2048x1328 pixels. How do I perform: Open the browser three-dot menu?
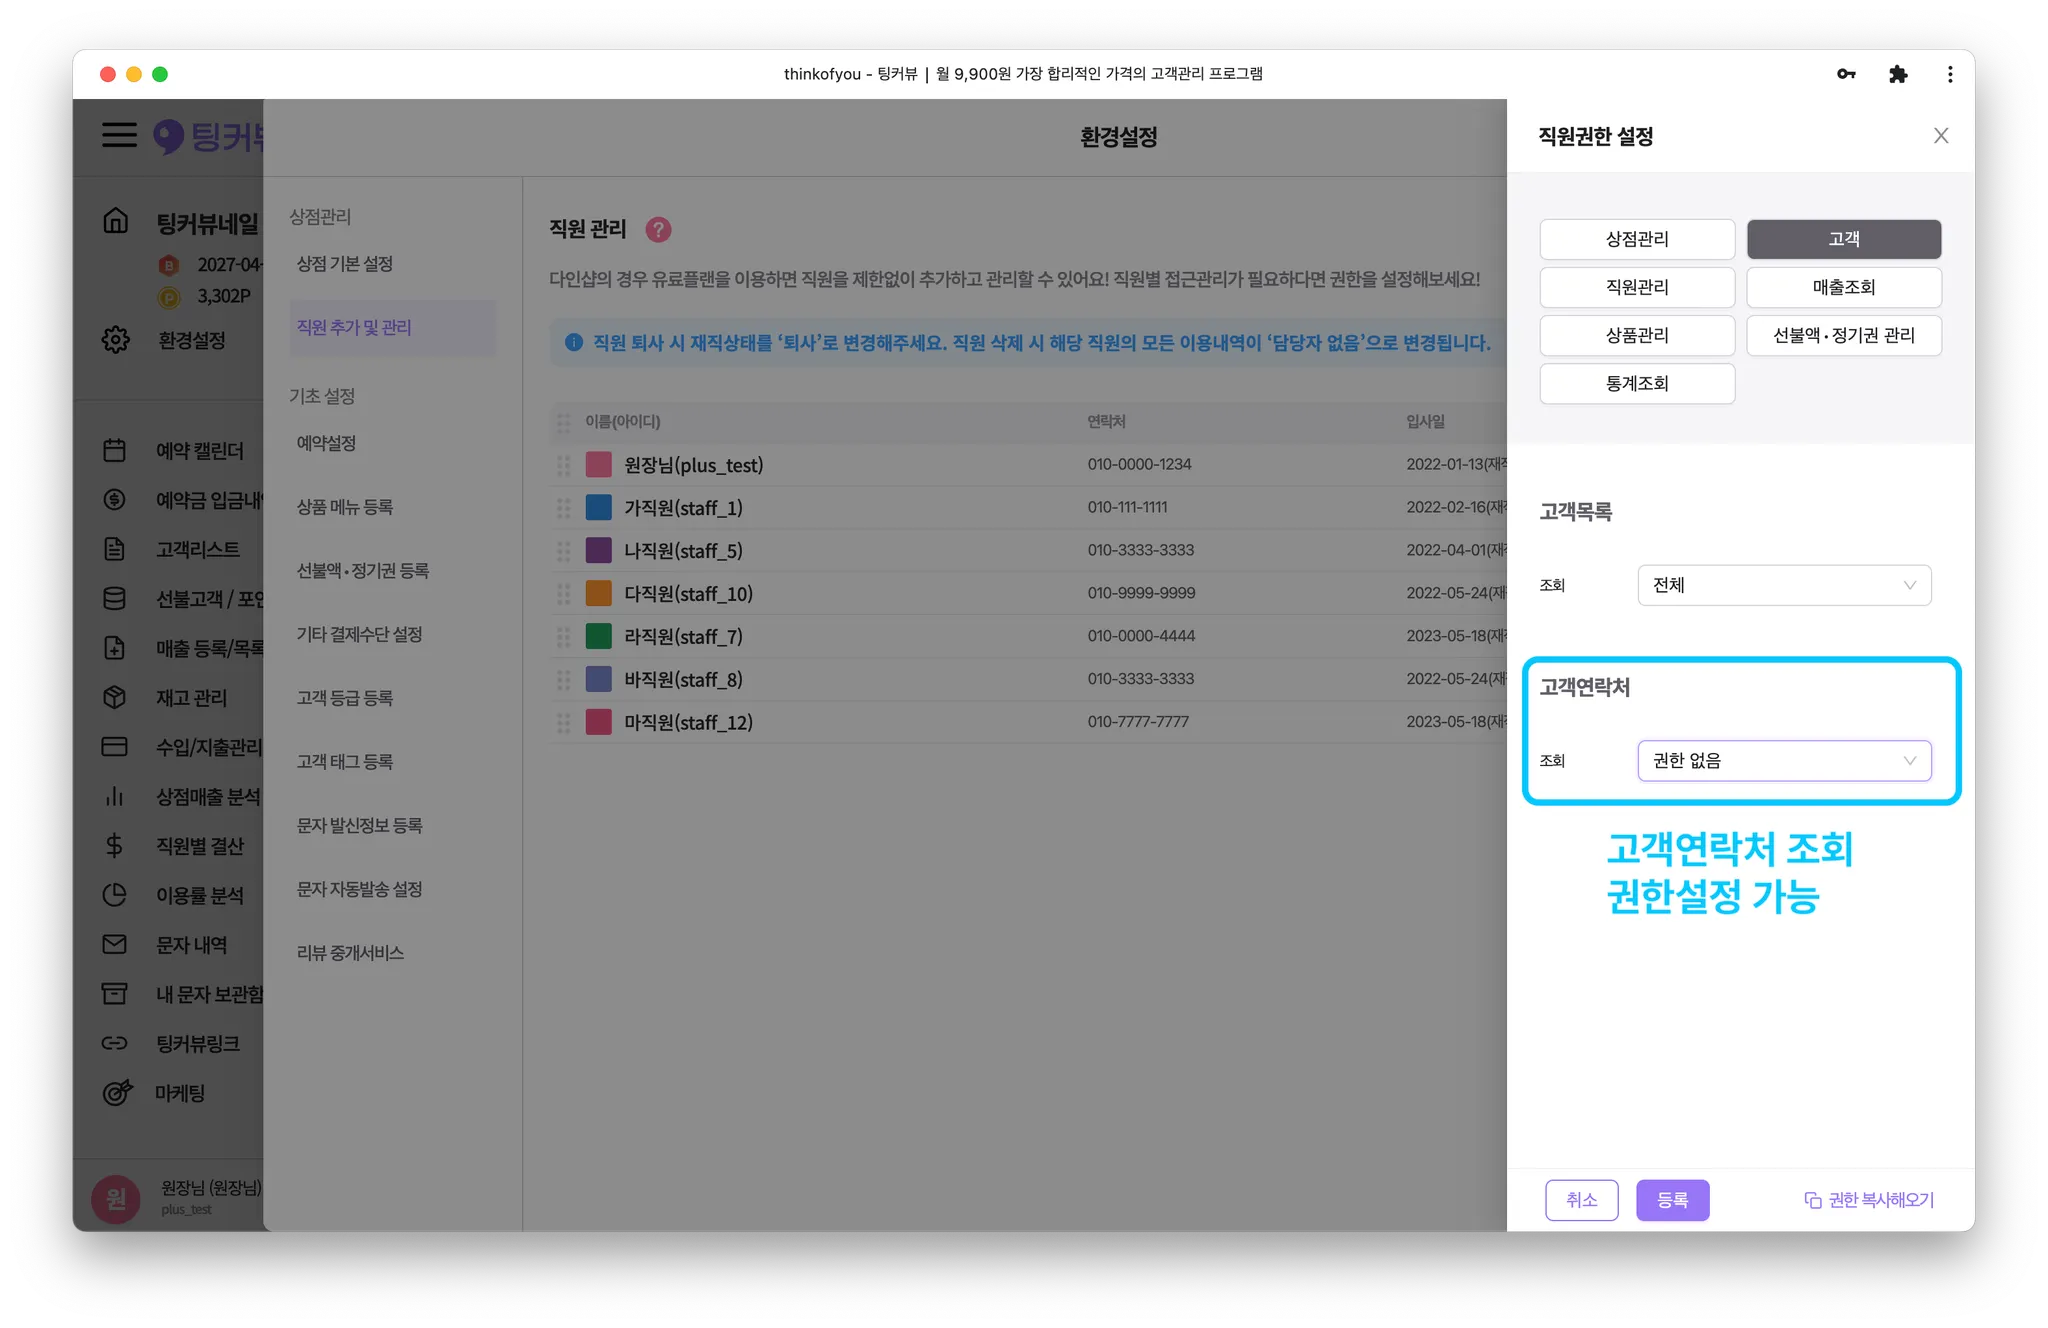(1949, 74)
